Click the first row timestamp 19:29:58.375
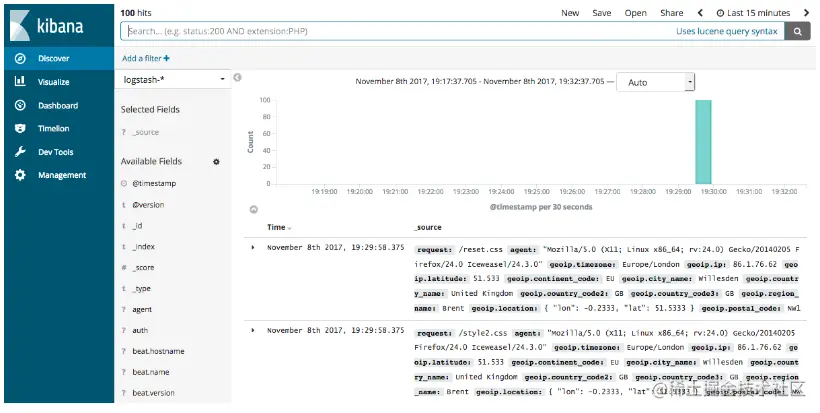Screen dimensions: 820x413 coord(336,247)
